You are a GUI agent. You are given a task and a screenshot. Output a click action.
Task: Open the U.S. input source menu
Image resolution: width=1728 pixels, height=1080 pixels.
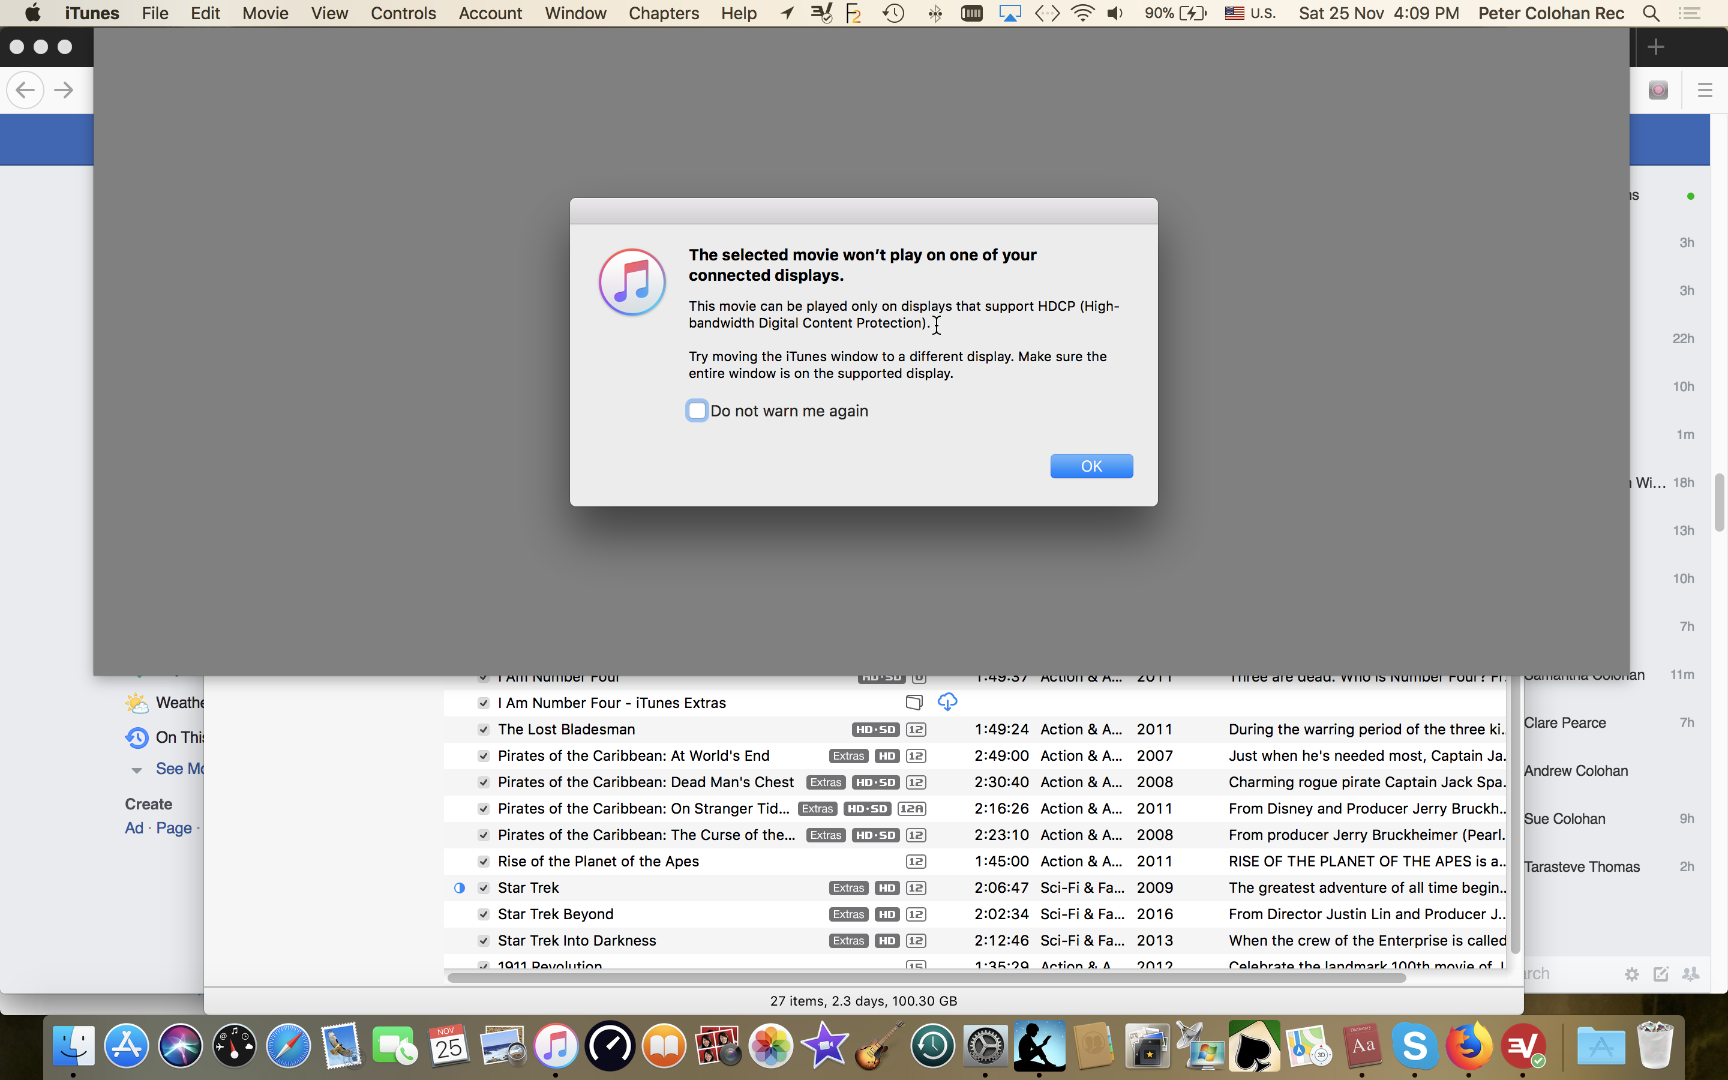click(x=1250, y=13)
